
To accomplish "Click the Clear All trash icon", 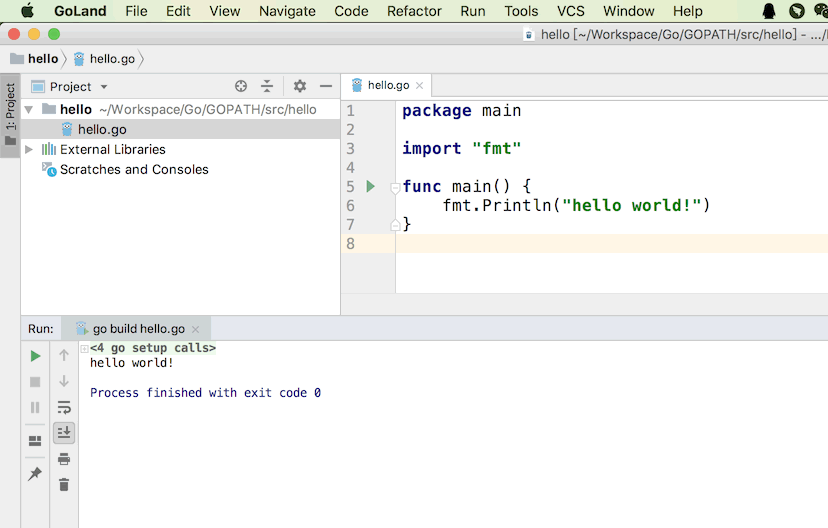I will (64, 485).
